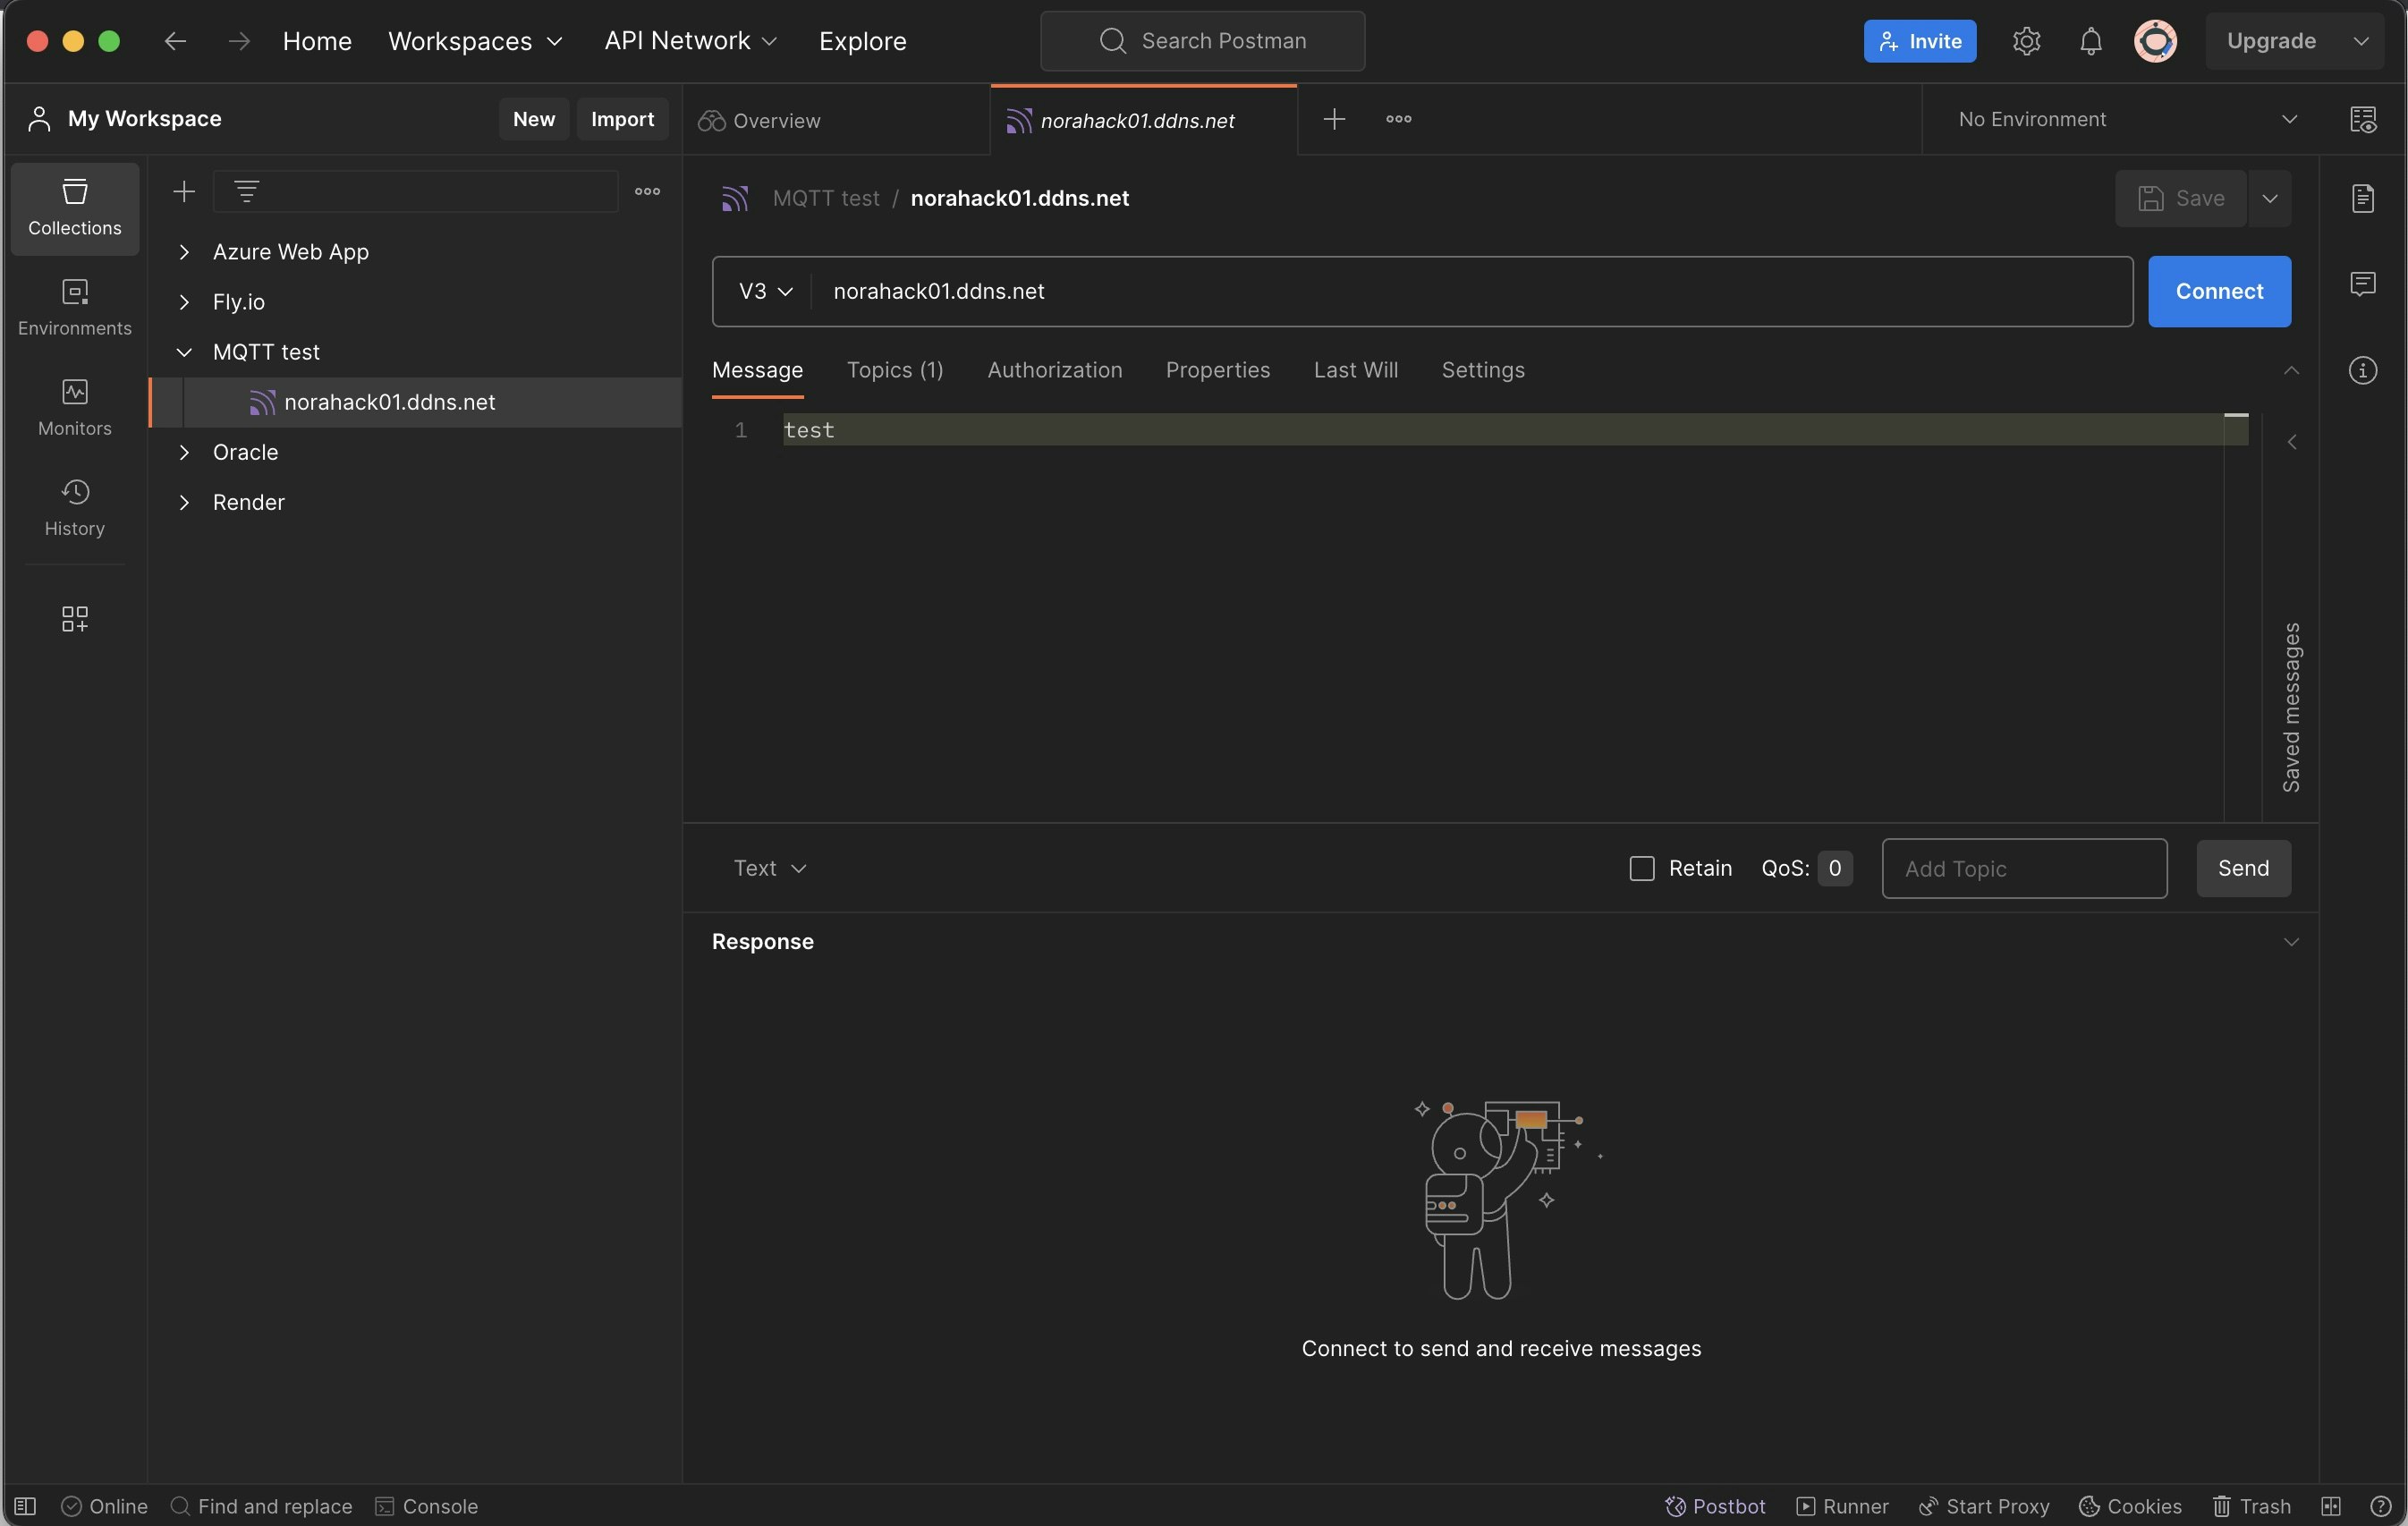Open the Text message format dropdown

point(769,868)
